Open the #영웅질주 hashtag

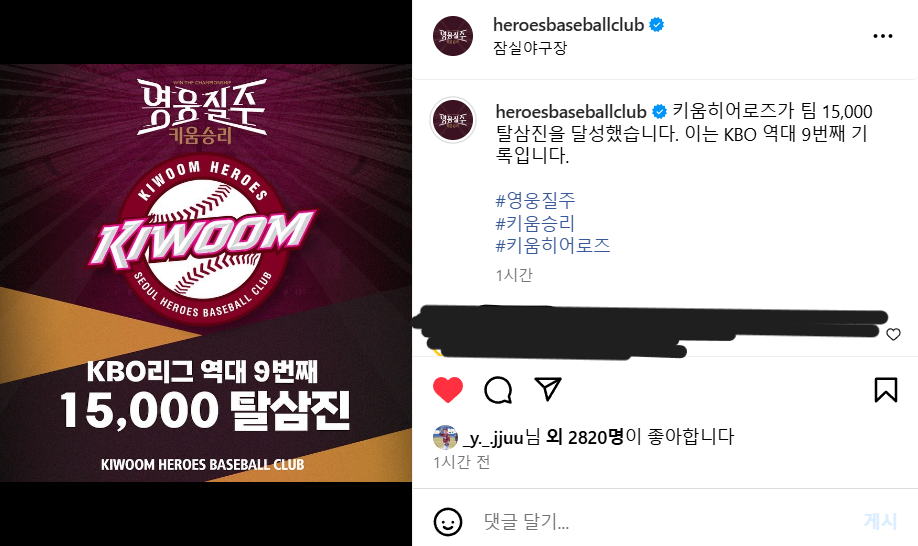[x=536, y=201]
